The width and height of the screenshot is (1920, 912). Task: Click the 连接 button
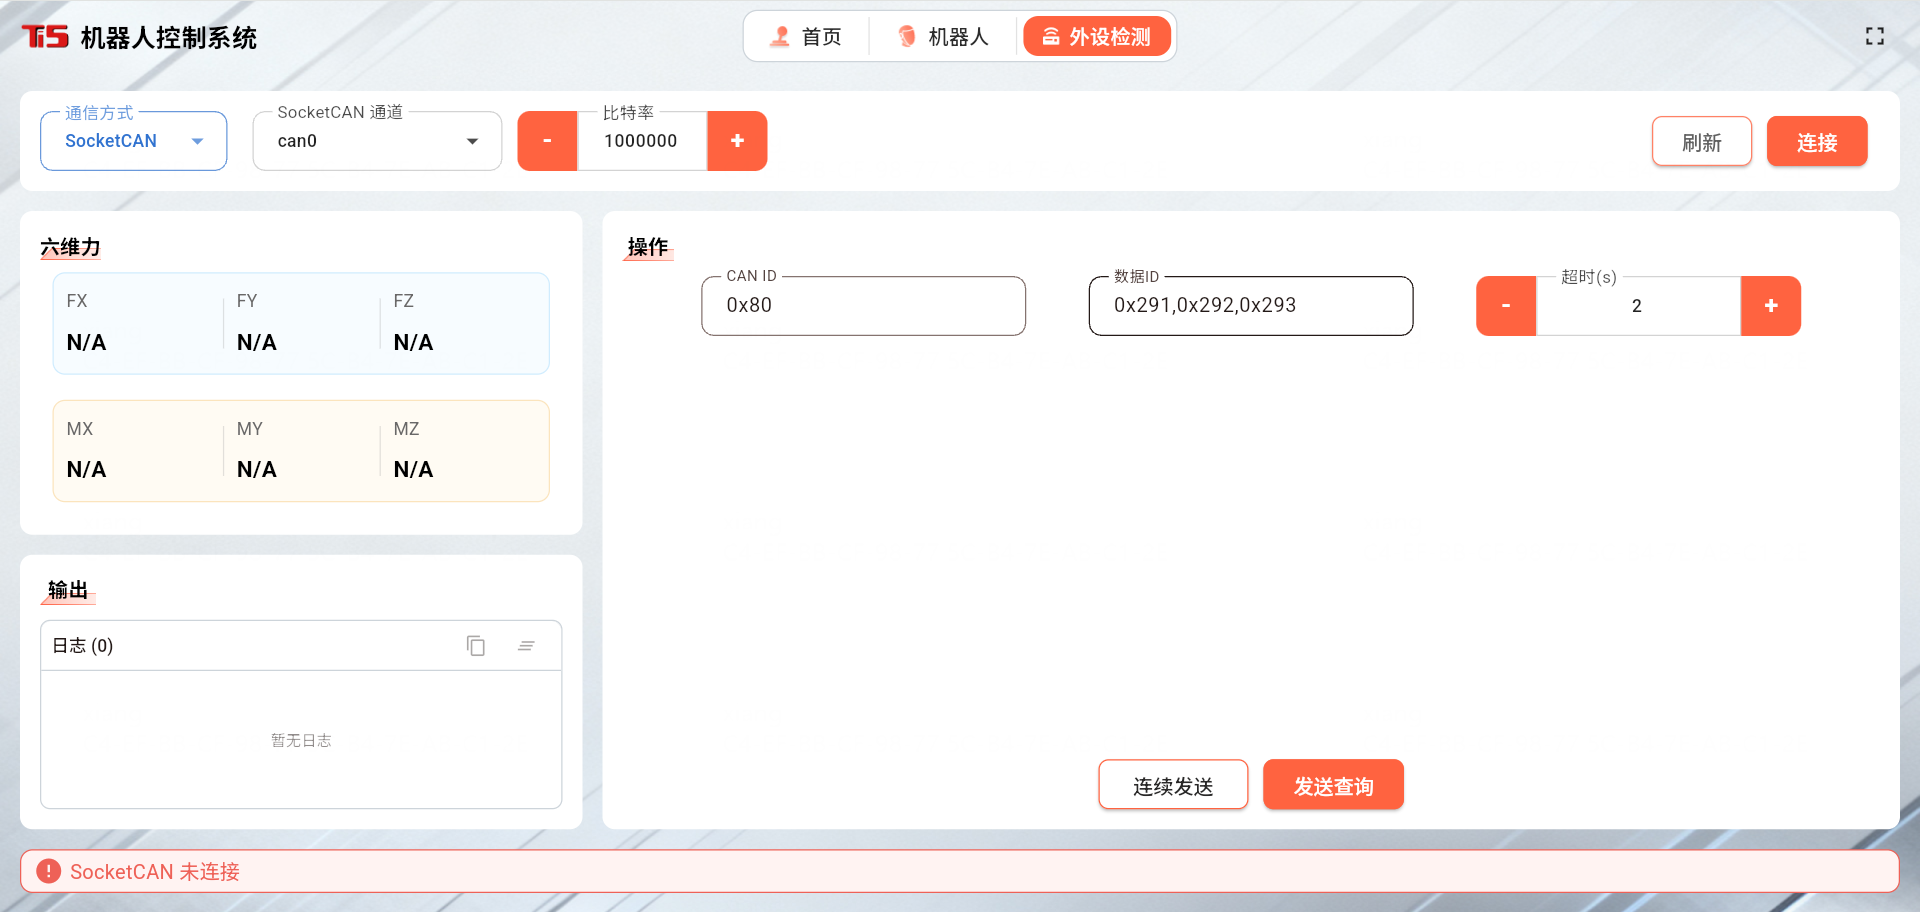tap(1817, 142)
